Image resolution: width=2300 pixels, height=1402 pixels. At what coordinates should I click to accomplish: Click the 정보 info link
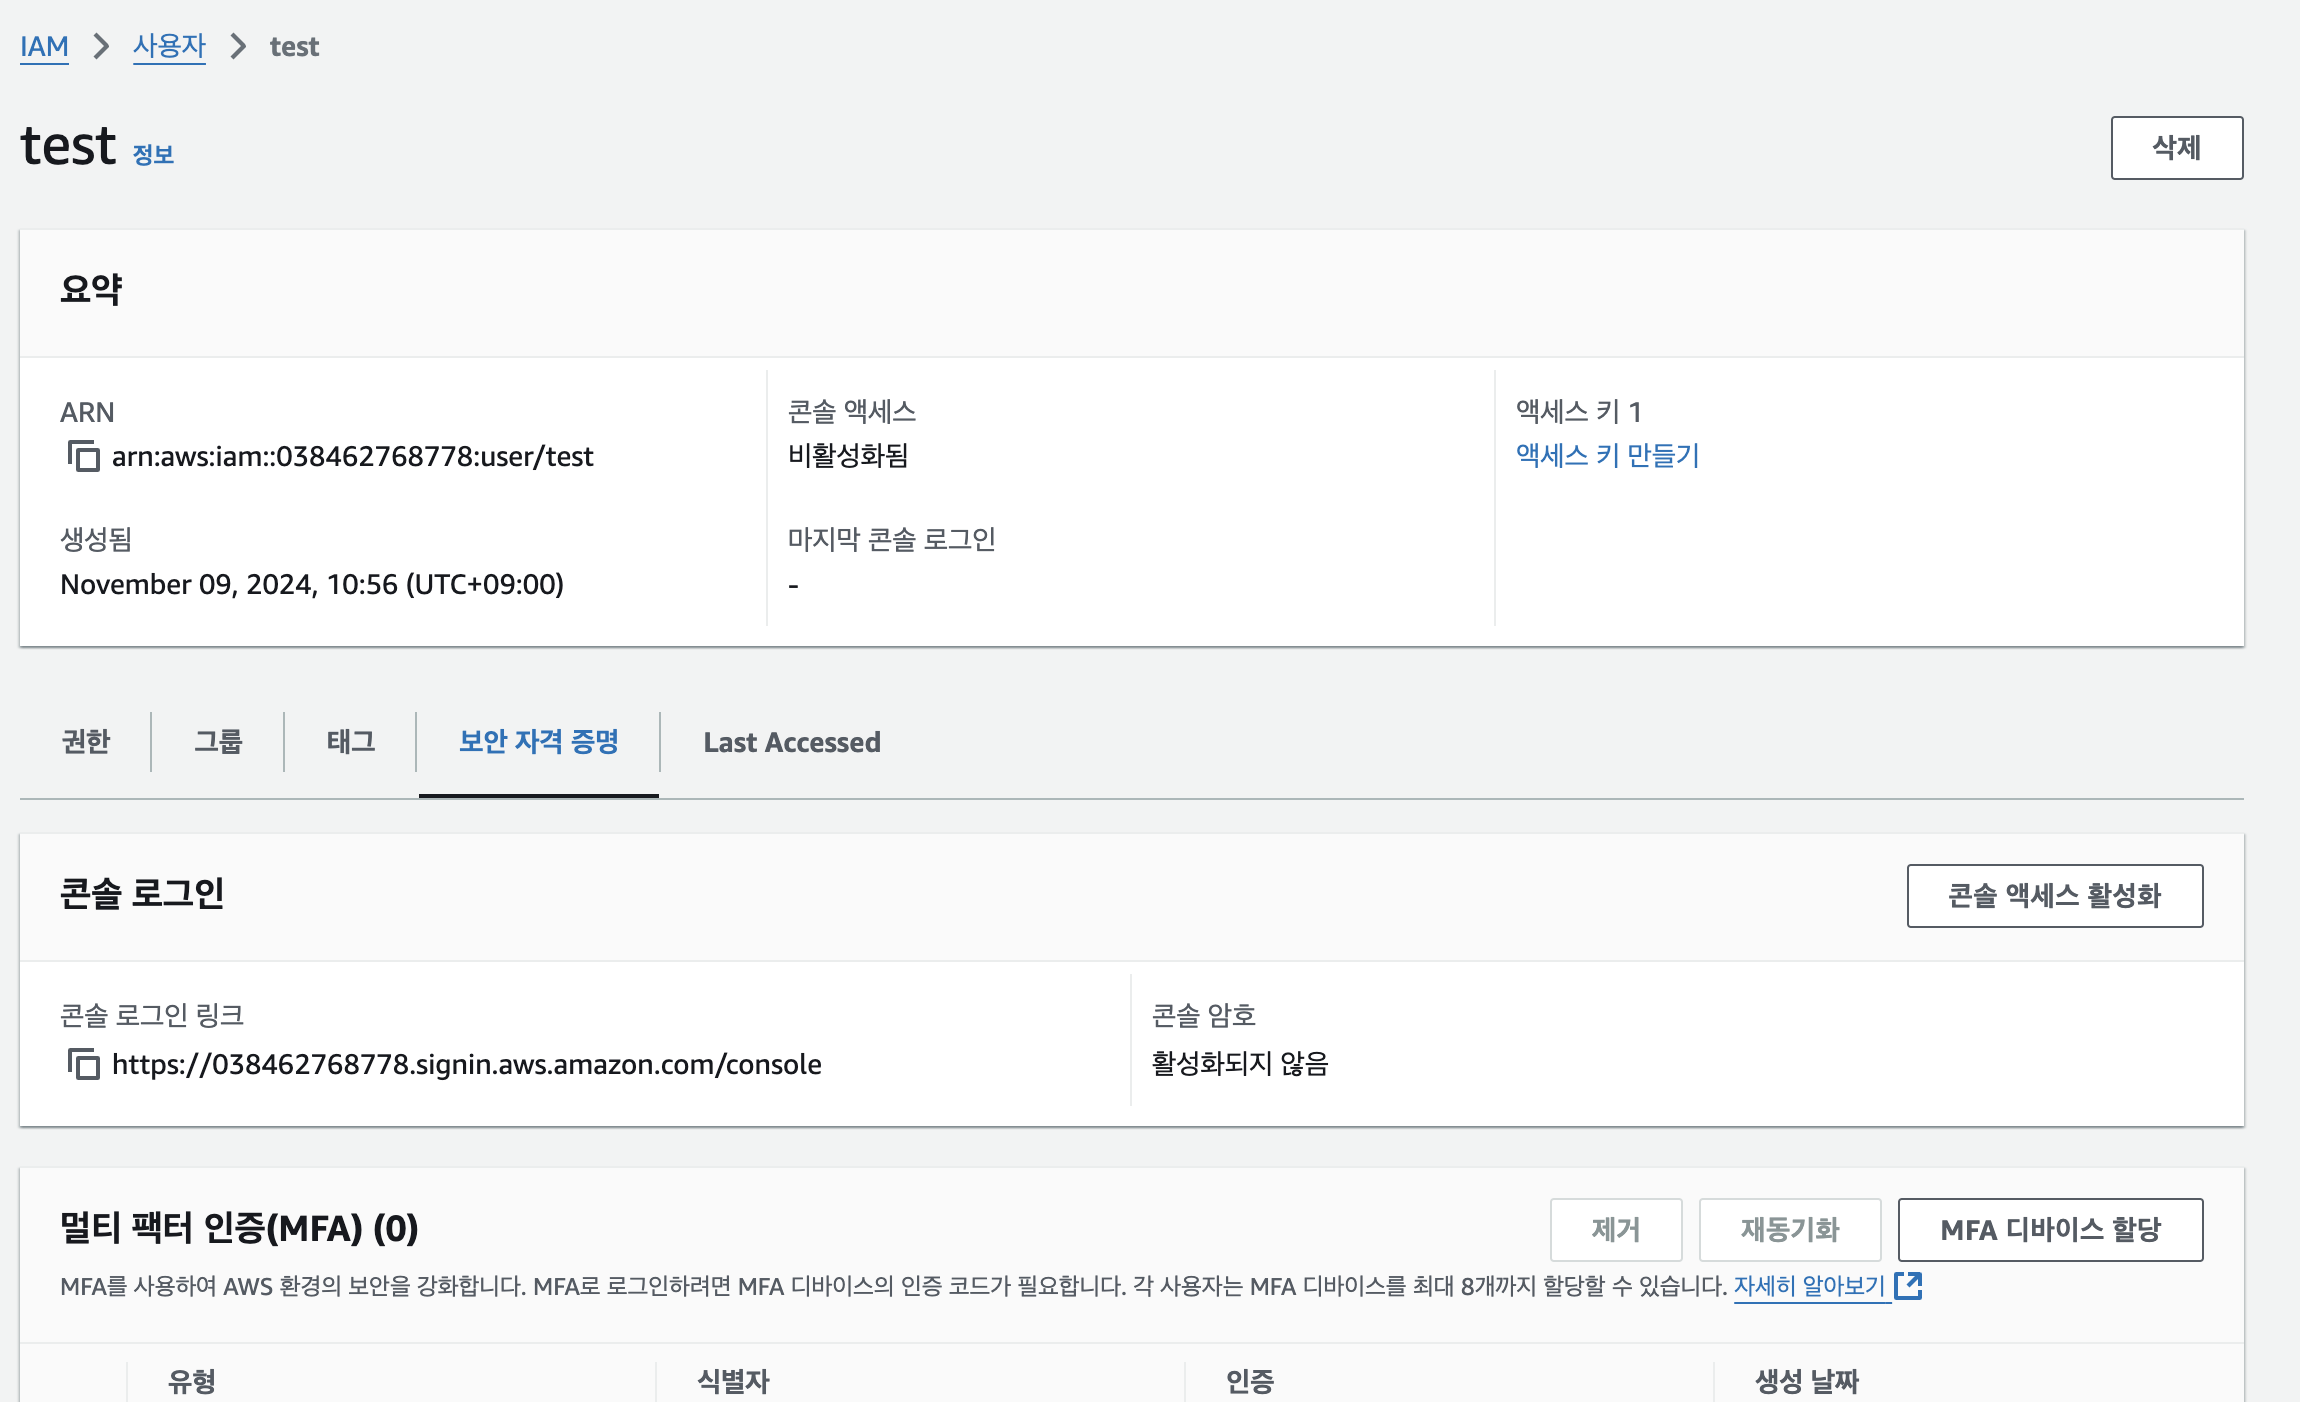[153, 155]
